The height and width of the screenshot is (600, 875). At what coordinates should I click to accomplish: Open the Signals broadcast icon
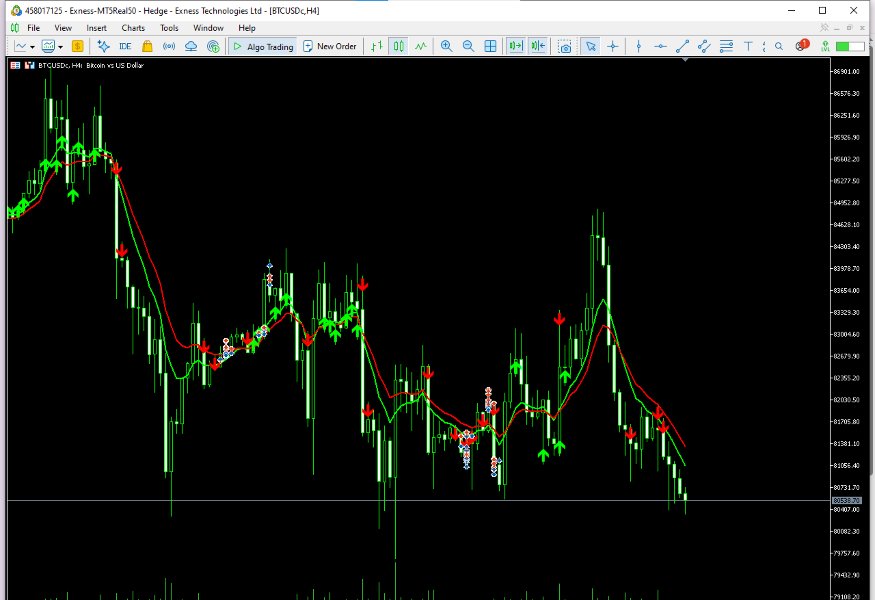(169, 46)
